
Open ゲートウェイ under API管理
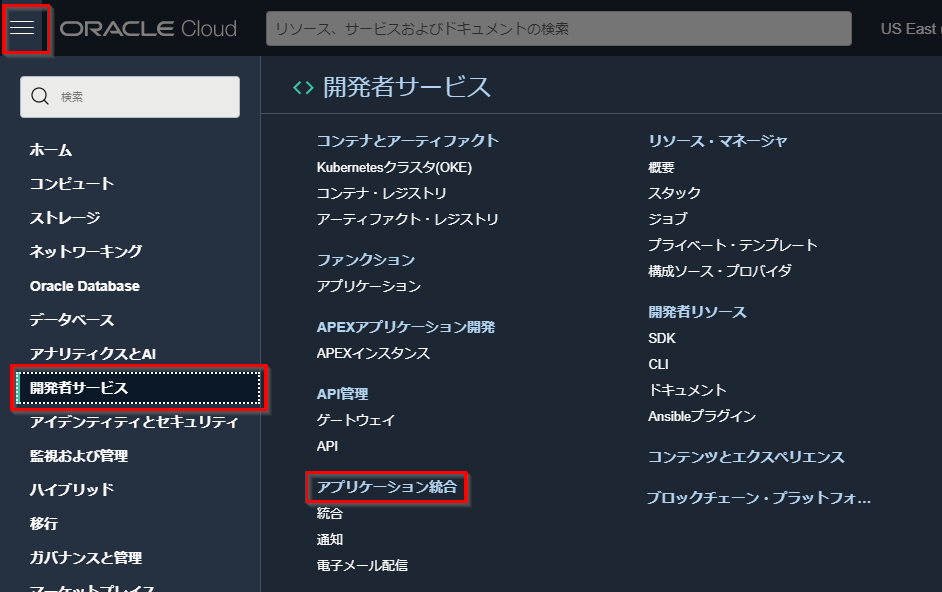tap(356, 420)
